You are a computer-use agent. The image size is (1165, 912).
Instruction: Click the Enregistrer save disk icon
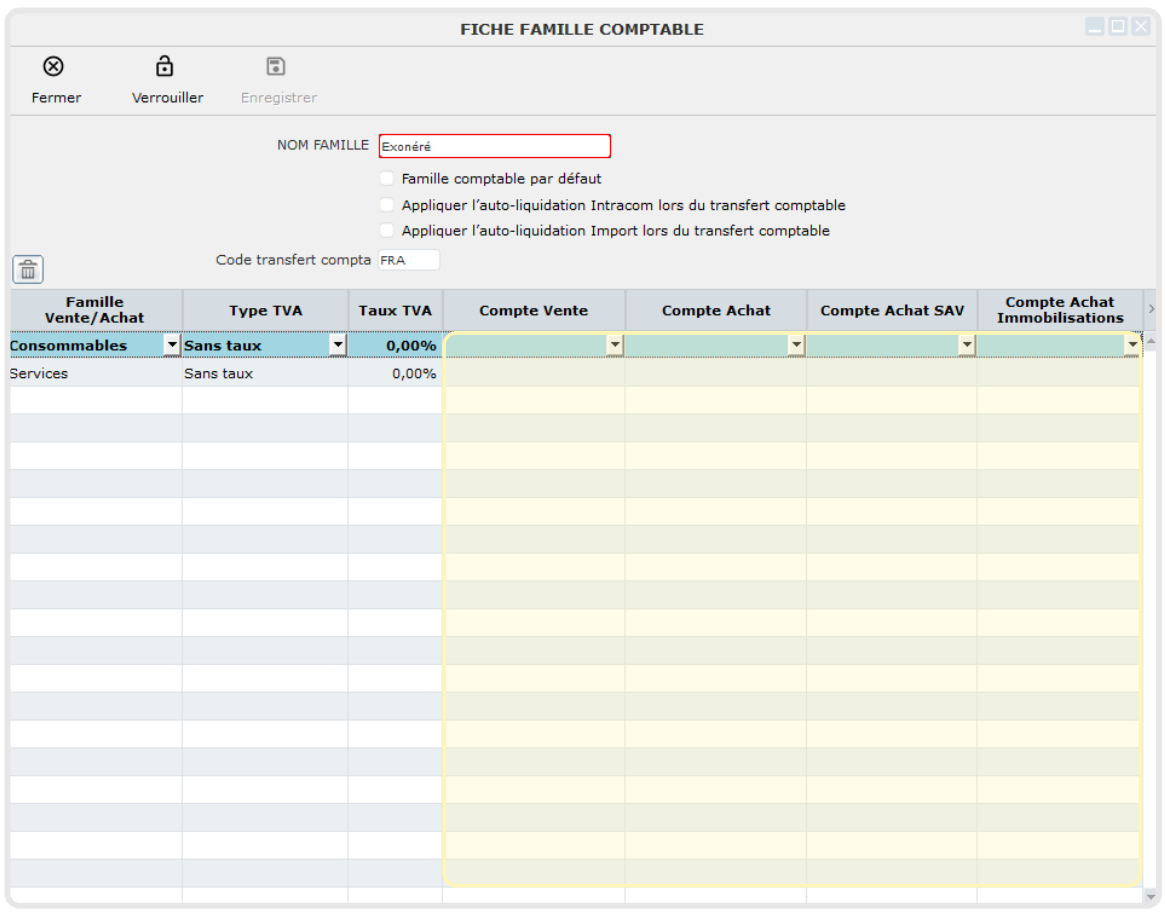276,67
